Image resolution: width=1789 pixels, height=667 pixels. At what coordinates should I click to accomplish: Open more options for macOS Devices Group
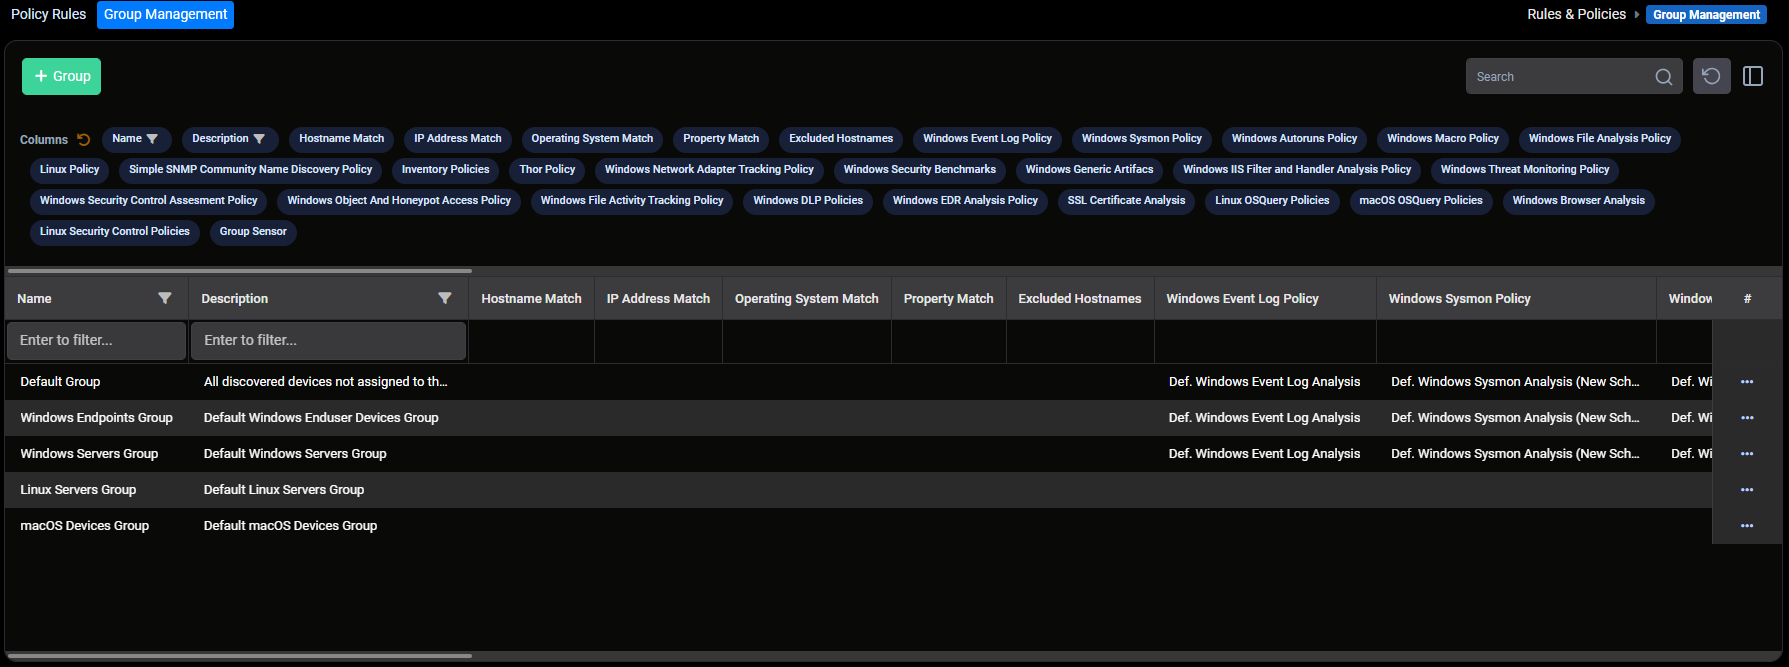(x=1746, y=526)
